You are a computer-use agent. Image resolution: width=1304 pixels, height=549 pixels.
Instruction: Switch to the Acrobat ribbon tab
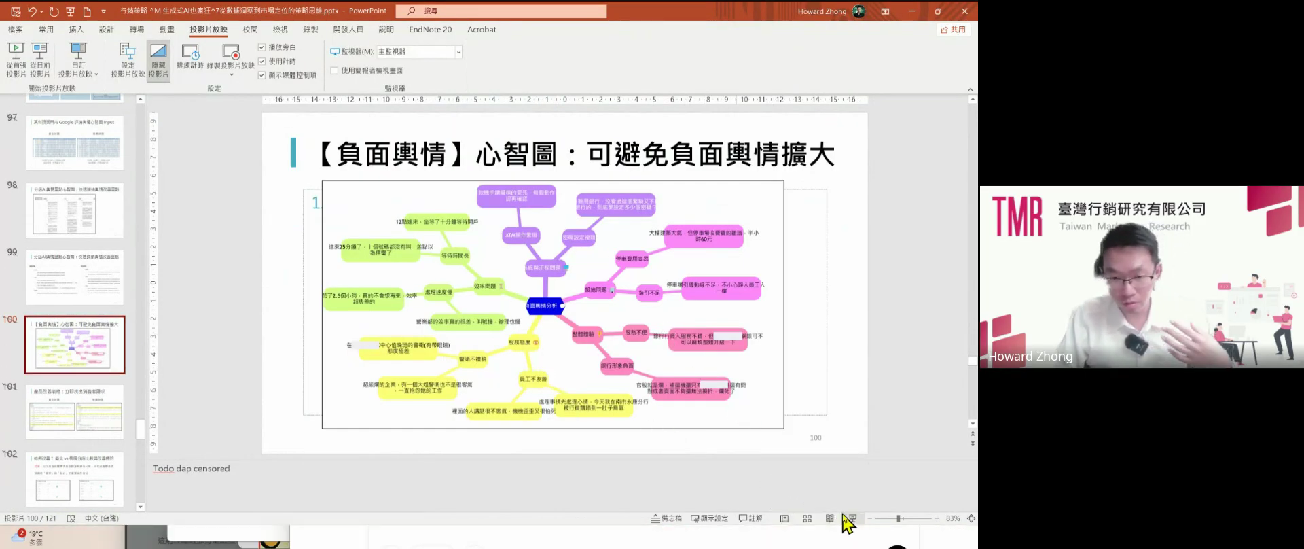481,30
